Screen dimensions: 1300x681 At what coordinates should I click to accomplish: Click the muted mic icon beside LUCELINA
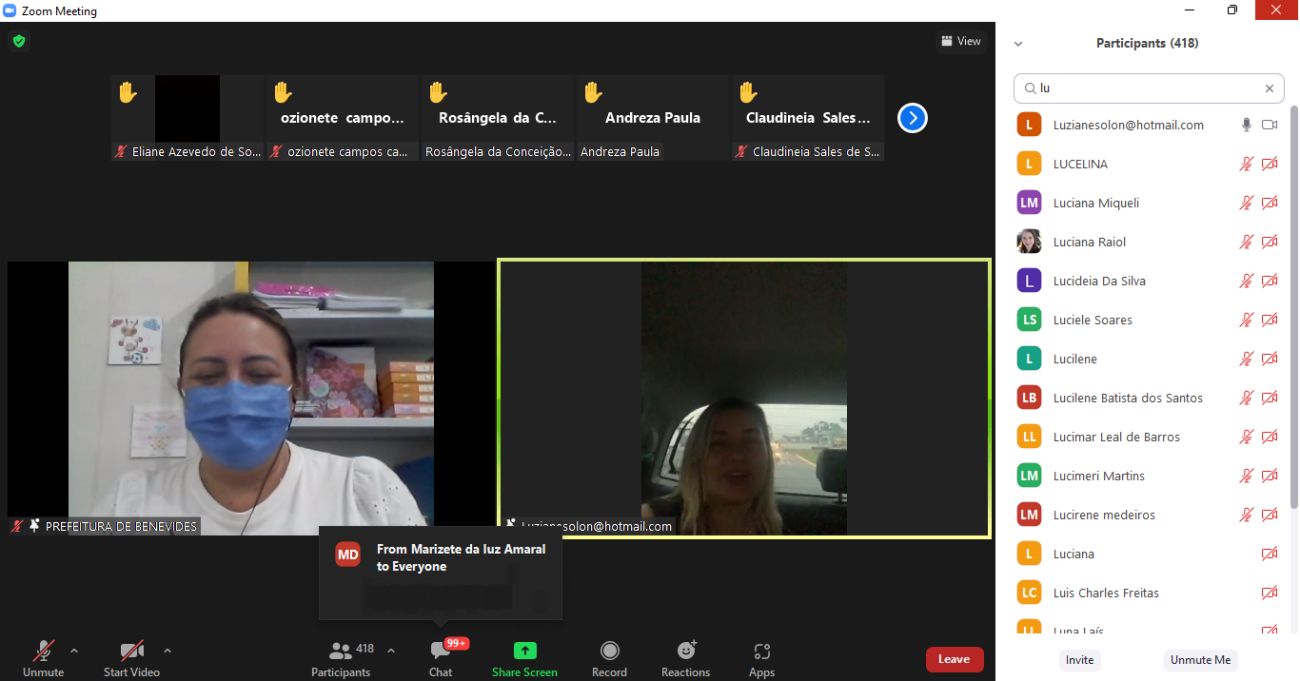coord(1246,164)
